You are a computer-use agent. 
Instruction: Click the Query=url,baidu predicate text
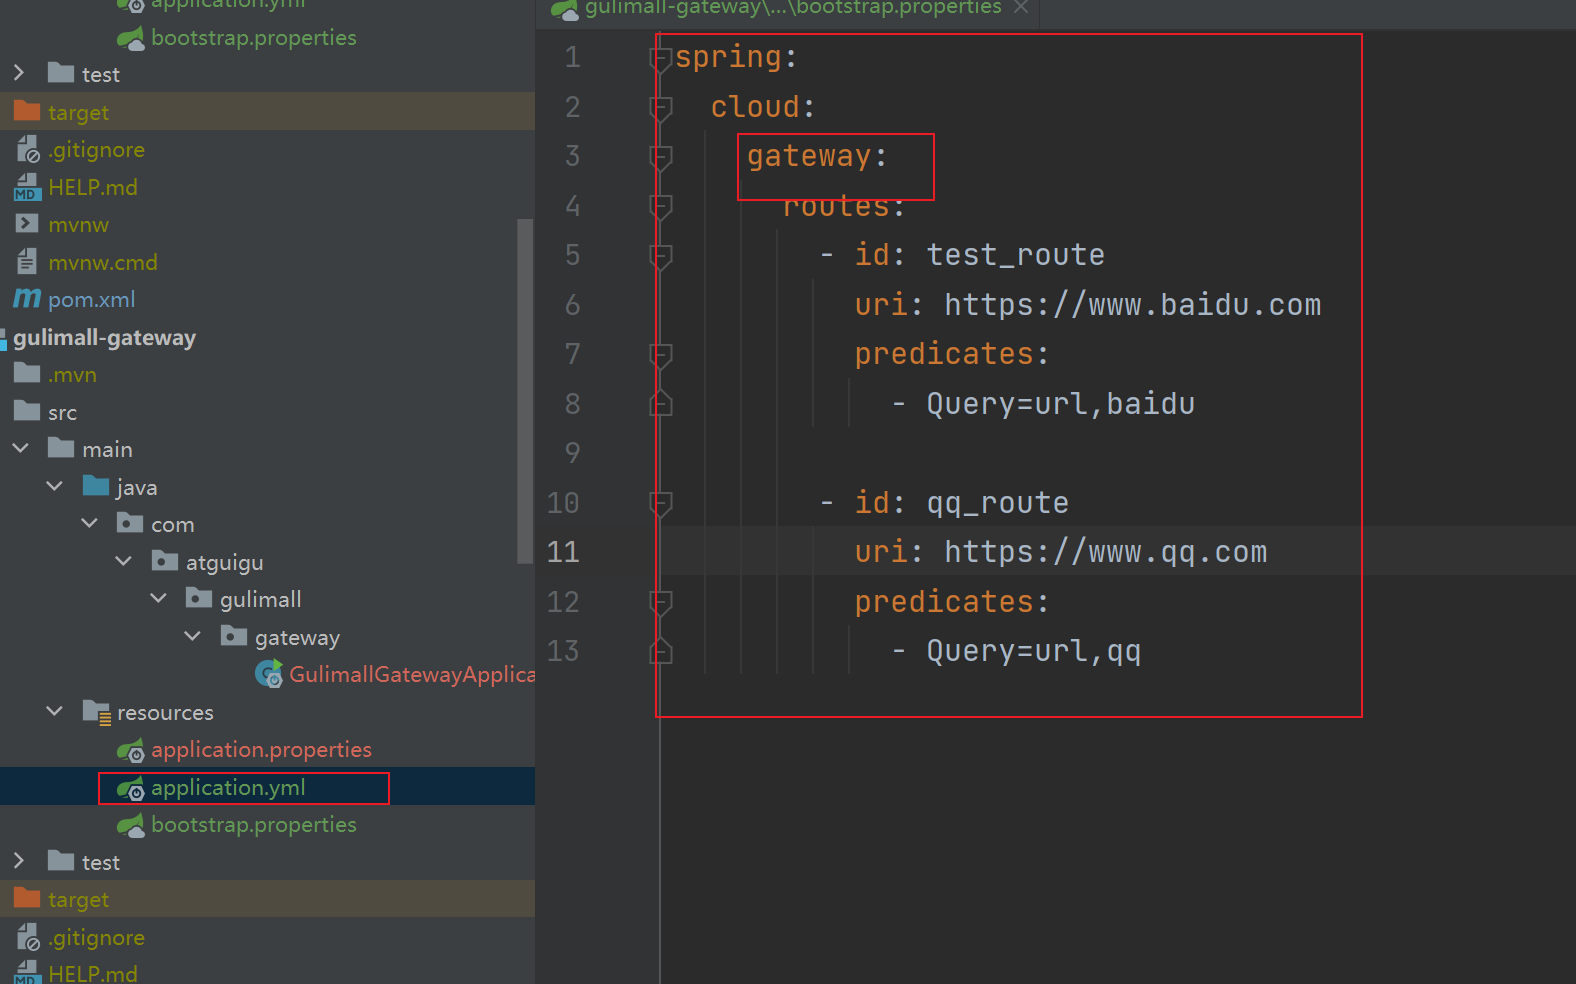[1061, 404]
